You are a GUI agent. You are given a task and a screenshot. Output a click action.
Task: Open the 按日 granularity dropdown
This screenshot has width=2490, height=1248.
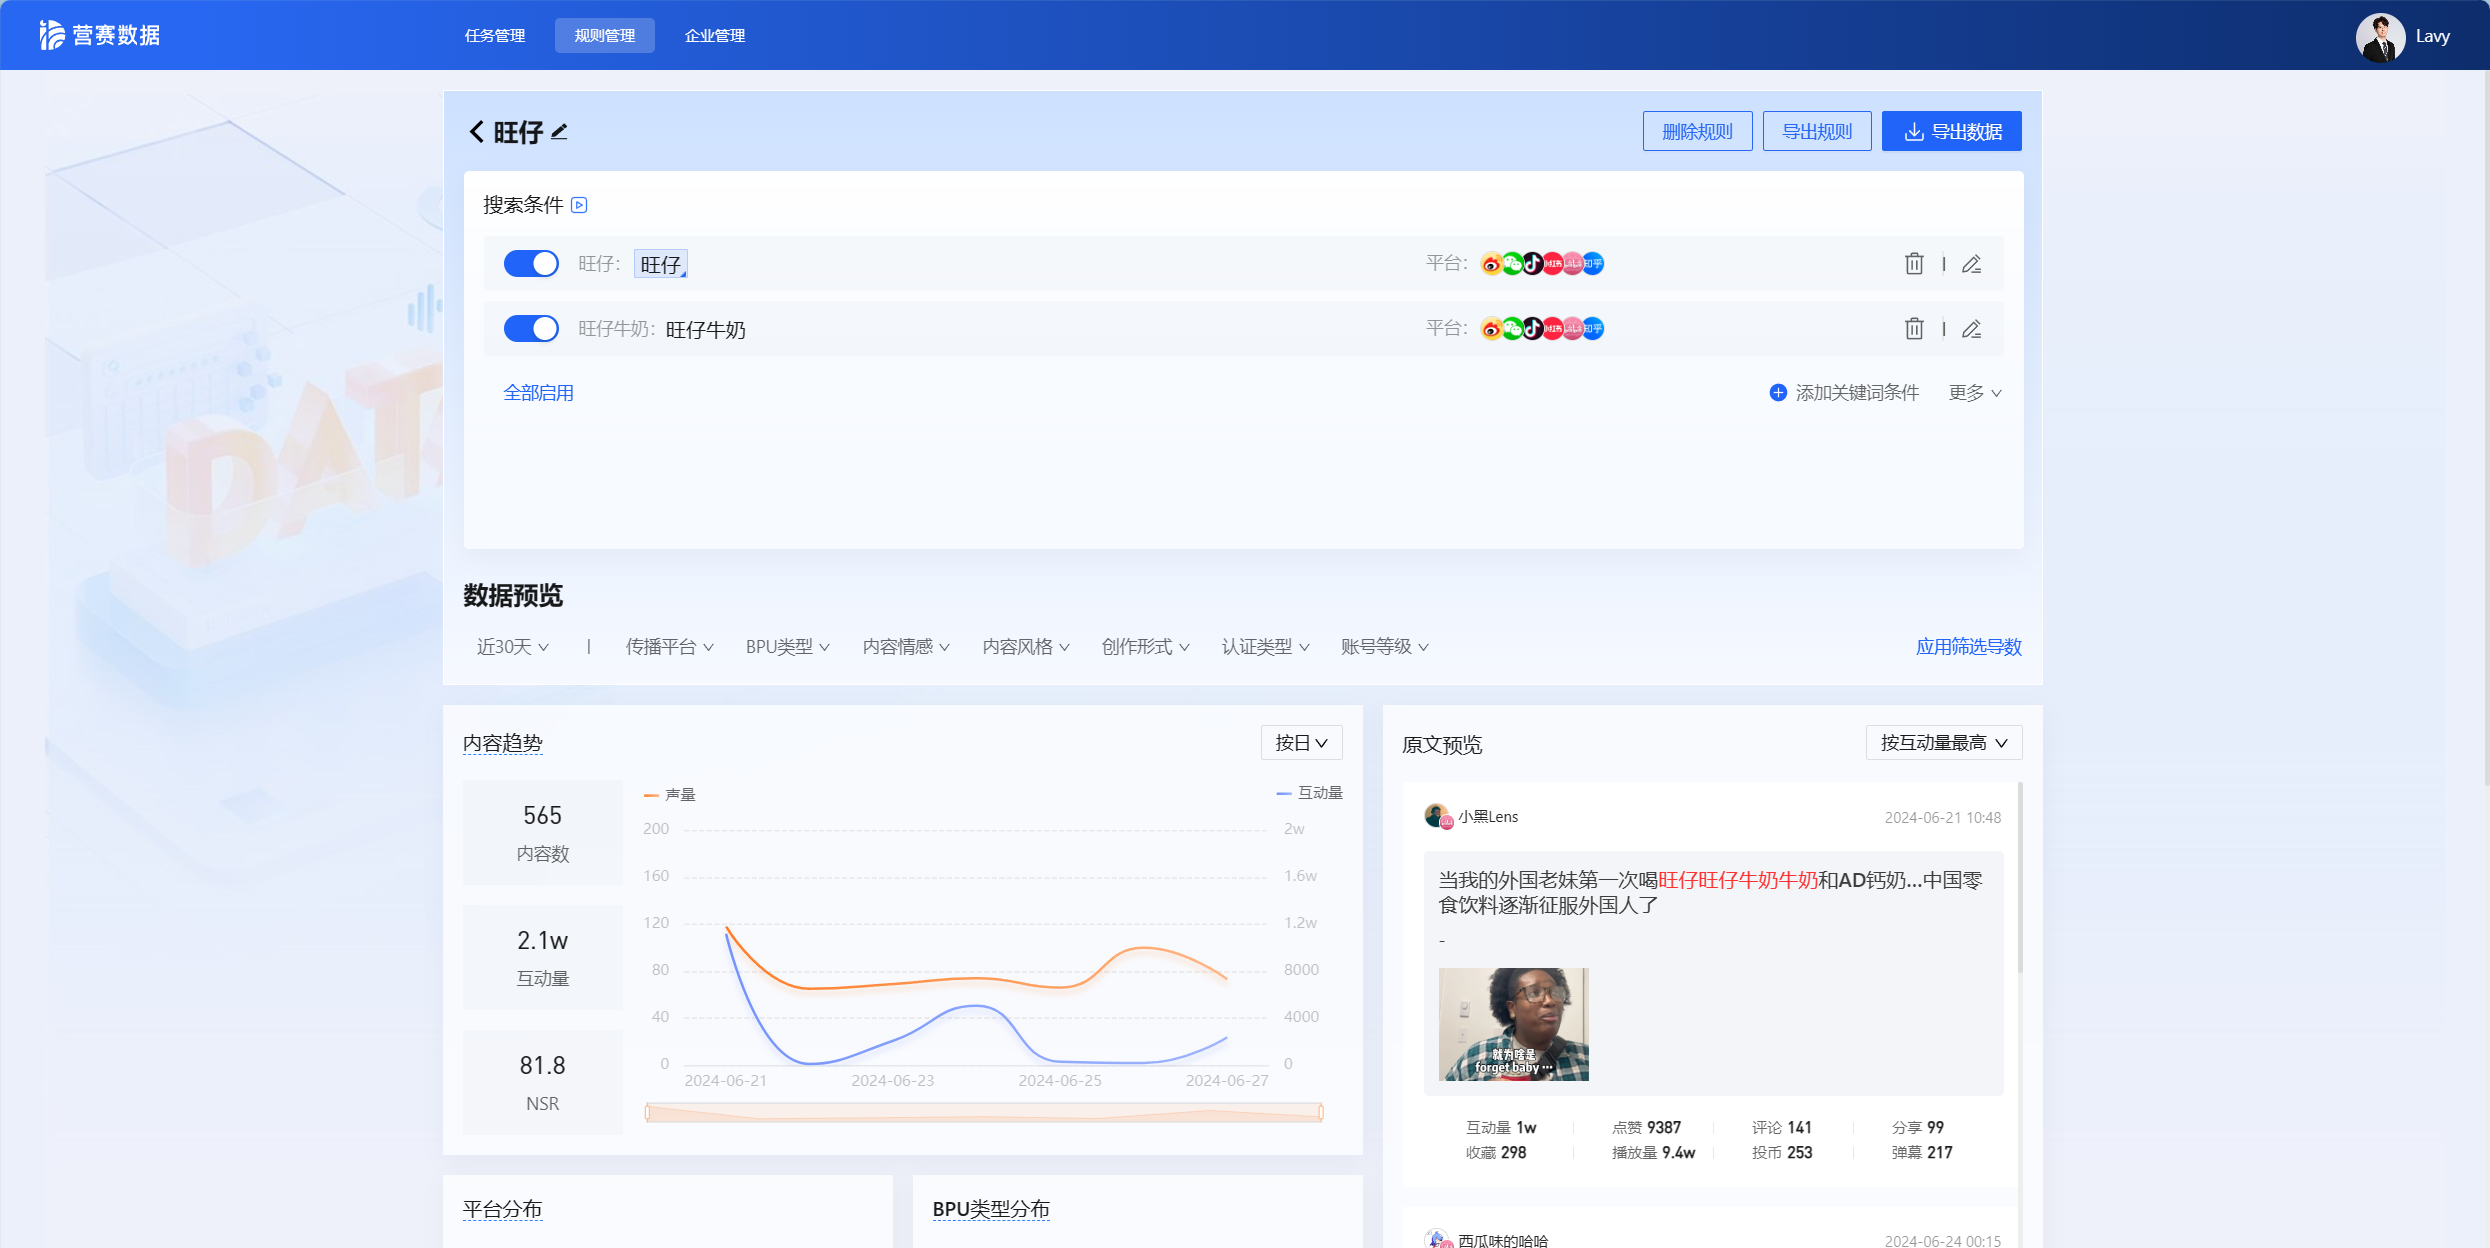(1301, 743)
